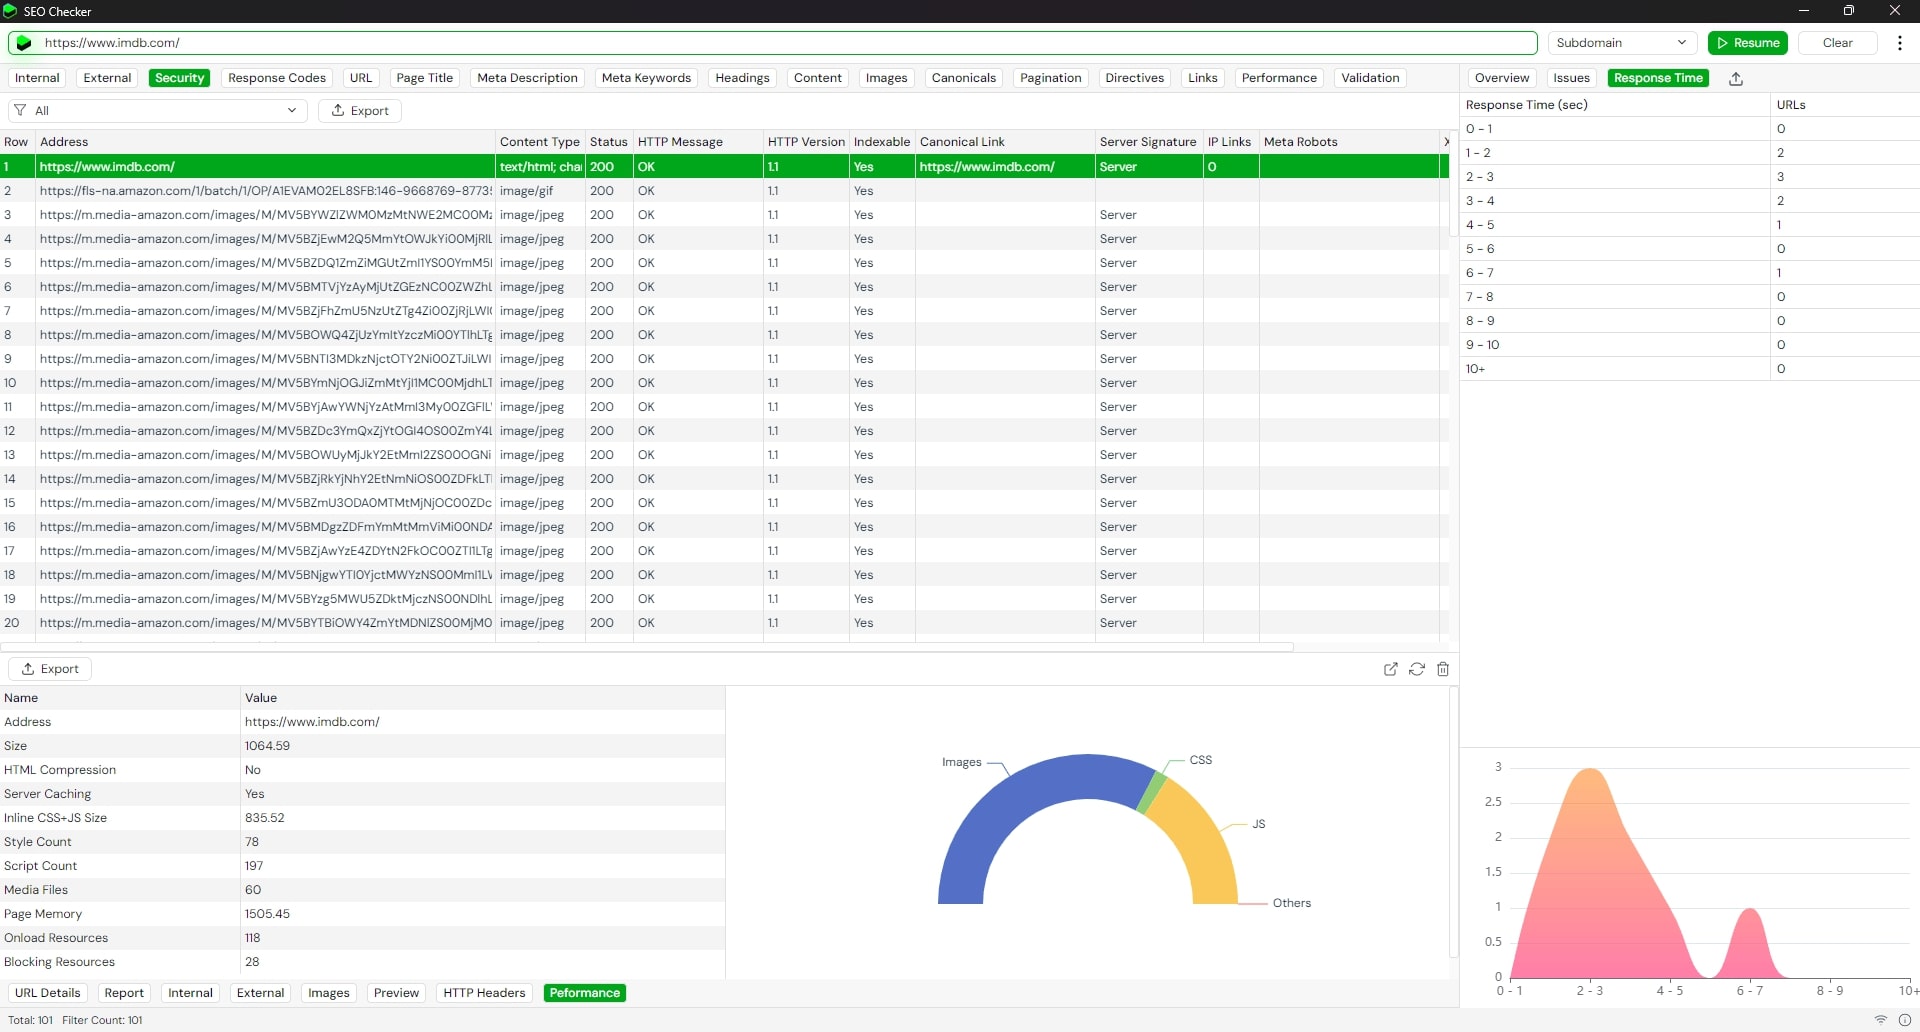The width and height of the screenshot is (1920, 1032).
Task: Click Export button in the lower details panel
Action: pos(50,669)
